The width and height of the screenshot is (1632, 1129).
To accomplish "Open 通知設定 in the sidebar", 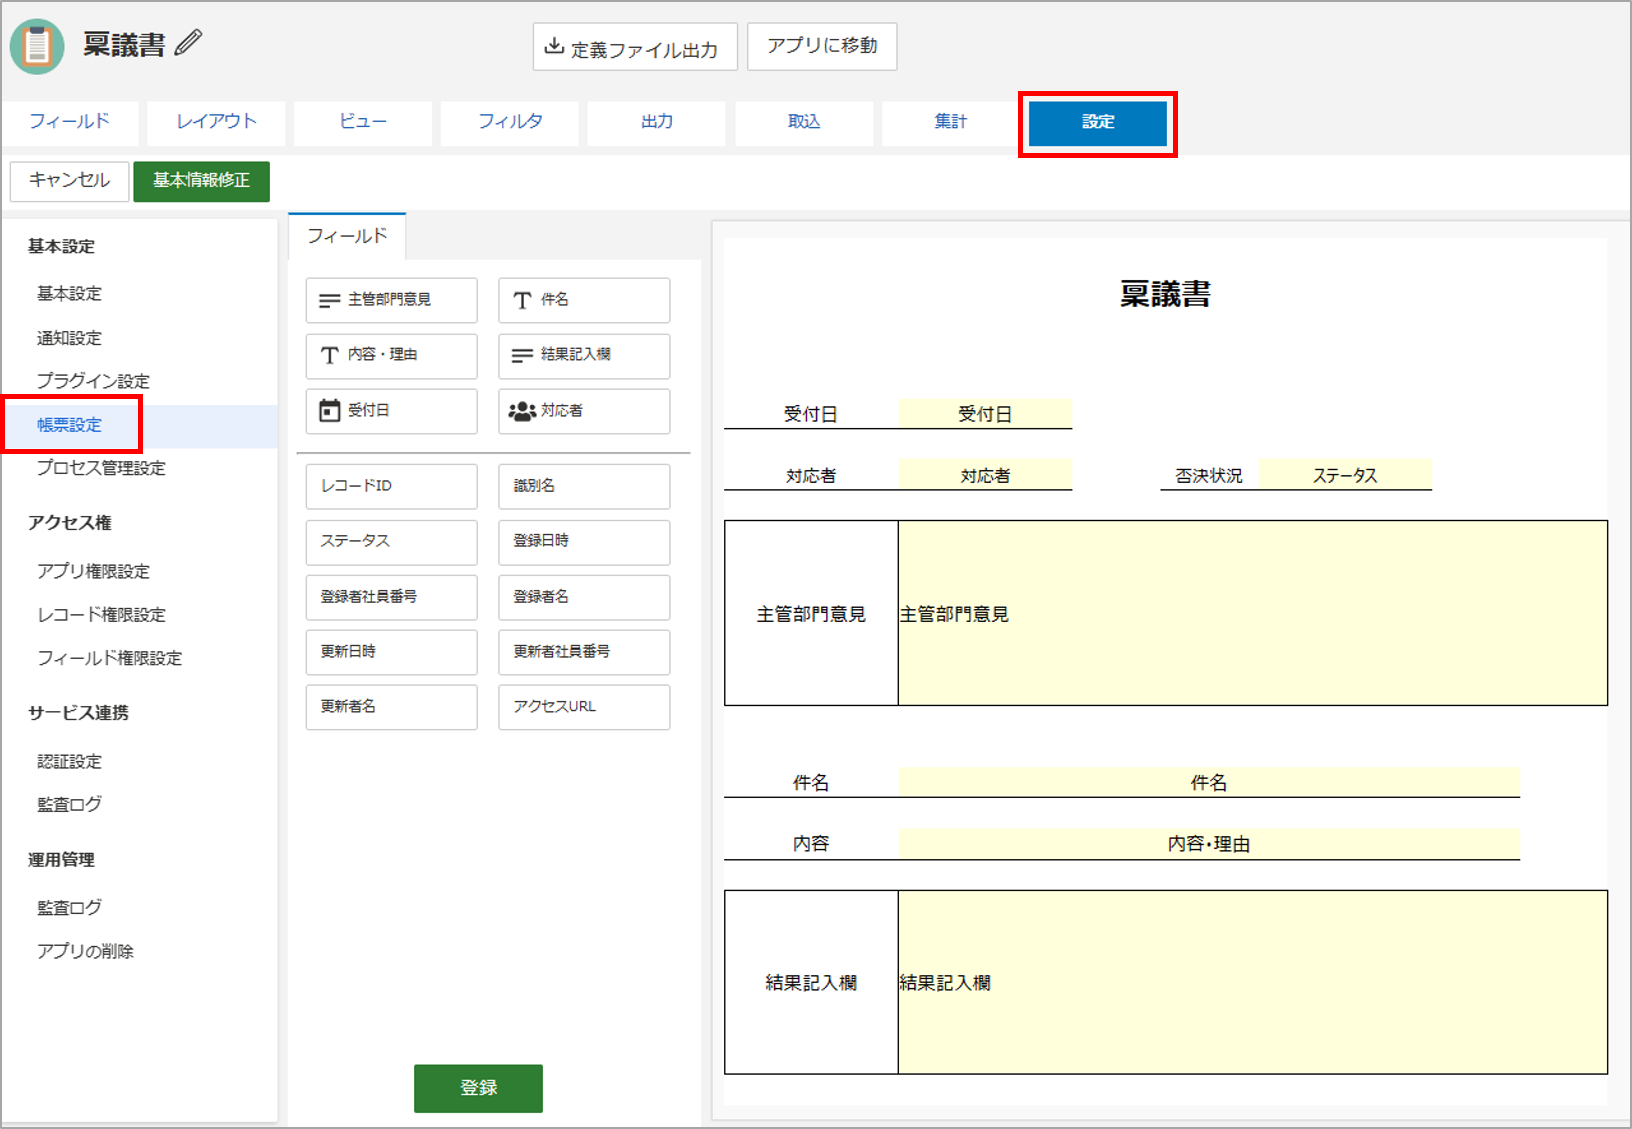I will pyautogui.click(x=69, y=338).
